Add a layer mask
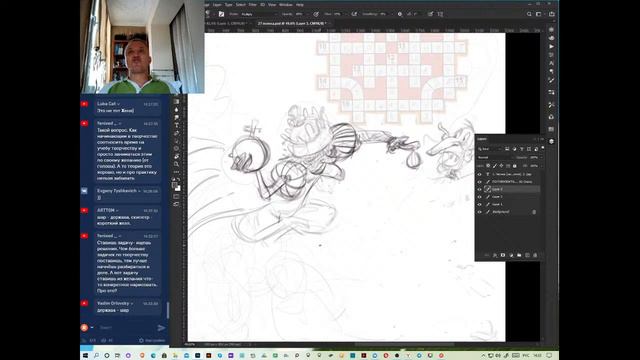 503,255
